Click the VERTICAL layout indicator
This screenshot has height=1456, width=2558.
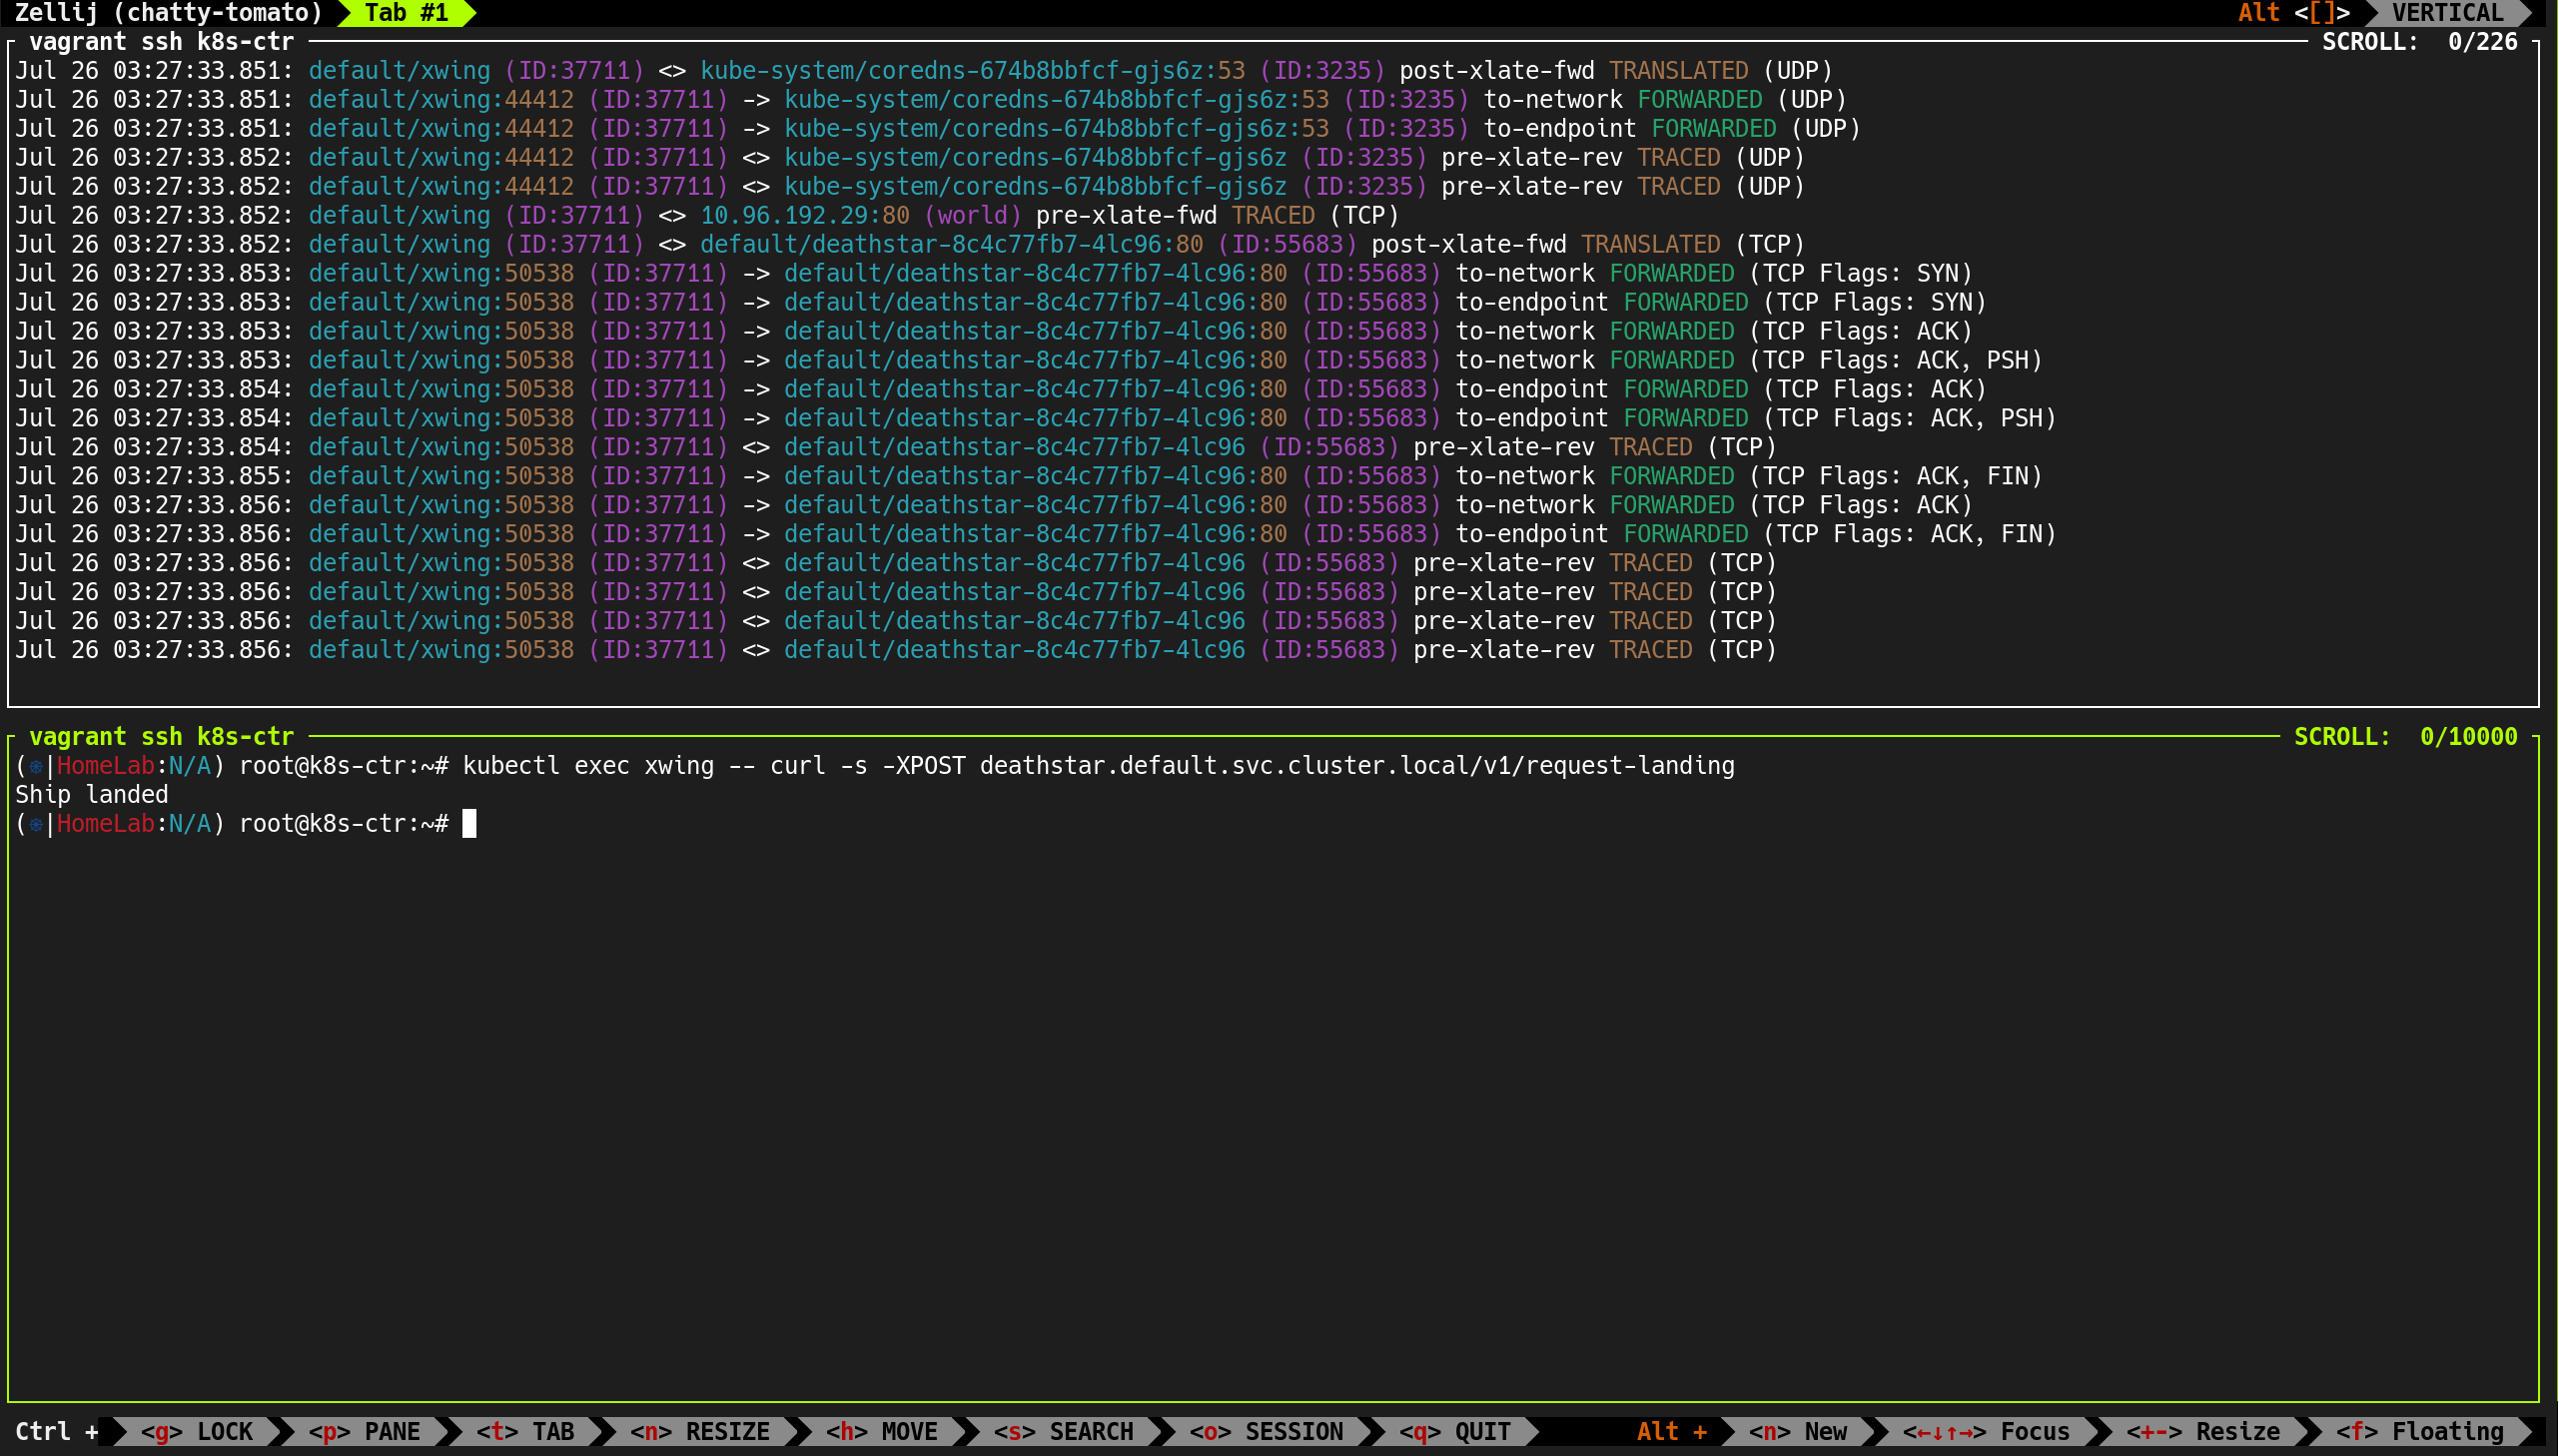[2447, 13]
